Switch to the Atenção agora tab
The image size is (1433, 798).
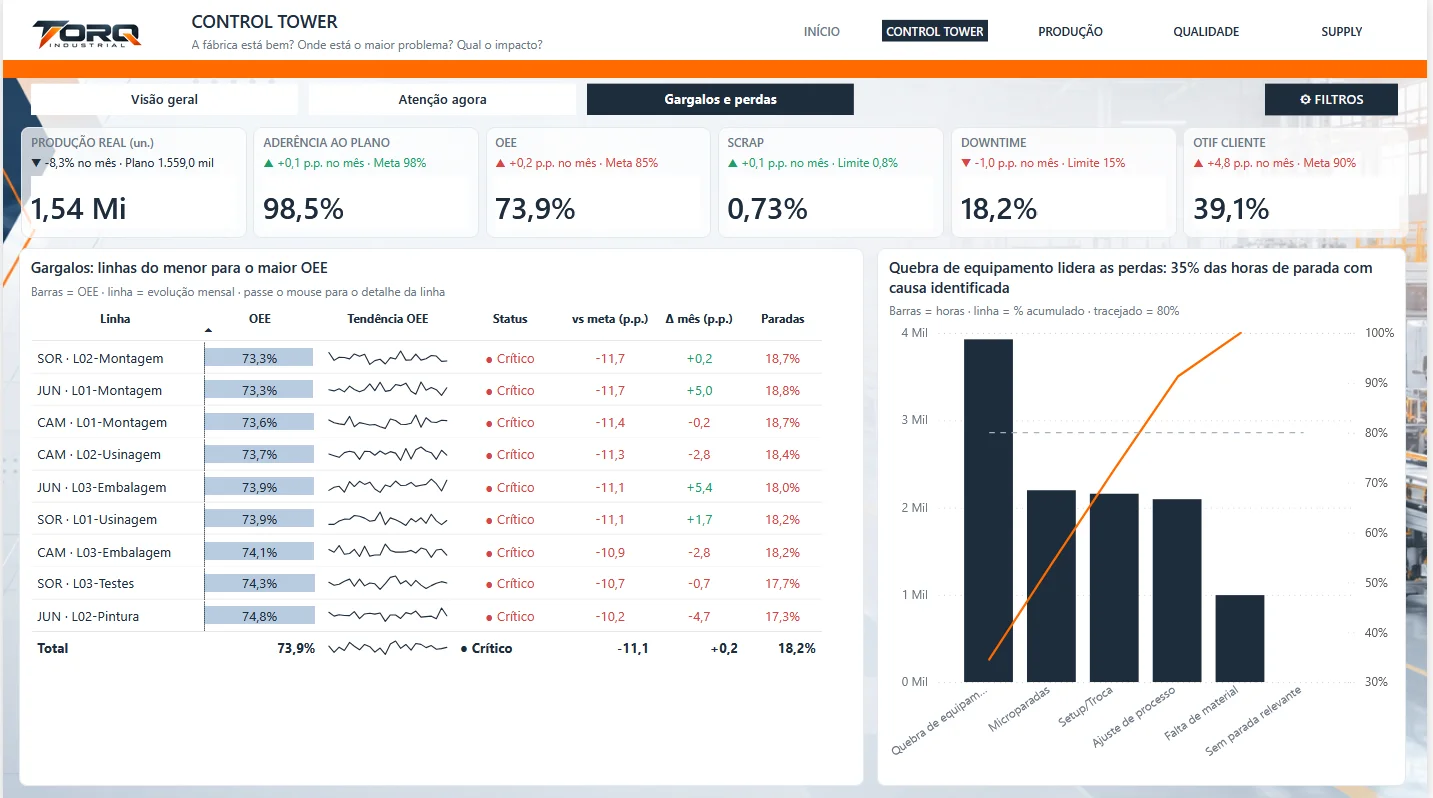(442, 99)
